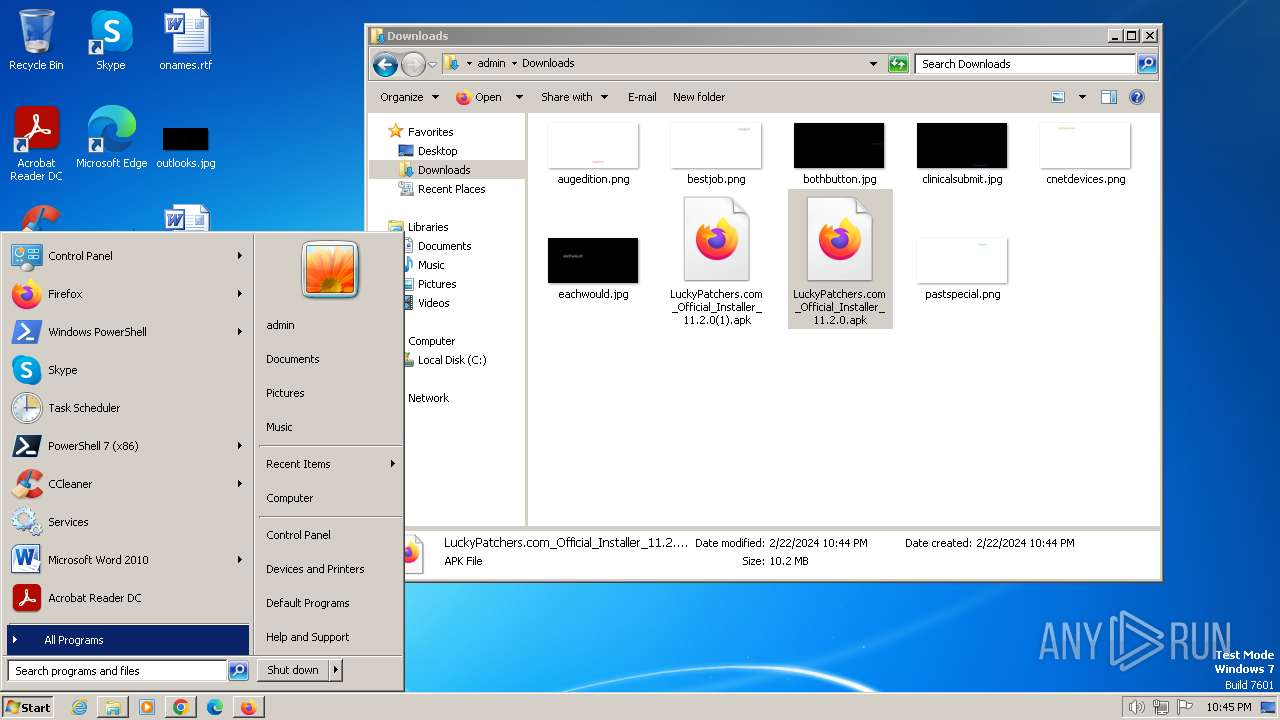Click the Explorer Back navigation button
The image size is (1280, 720).
tap(385, 64)
